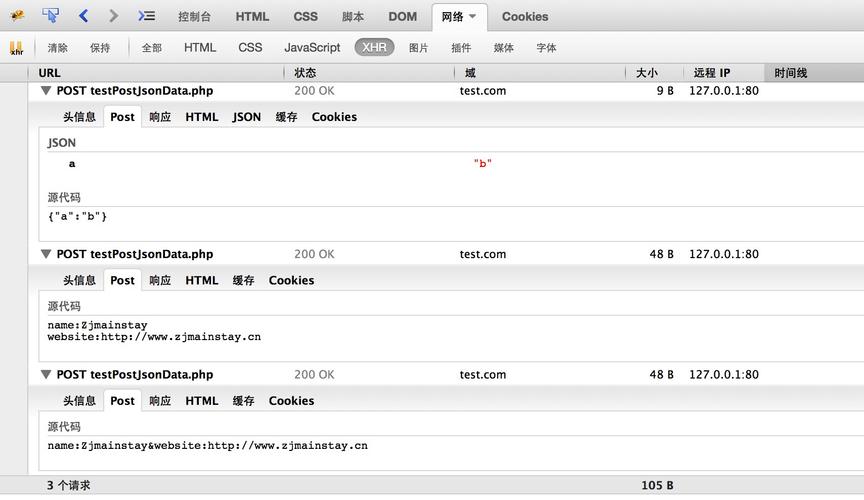Click the website:http://www.zjmainstay.cn source line
The height and width of the screenshot is (500, 864).
click(154, 337)
